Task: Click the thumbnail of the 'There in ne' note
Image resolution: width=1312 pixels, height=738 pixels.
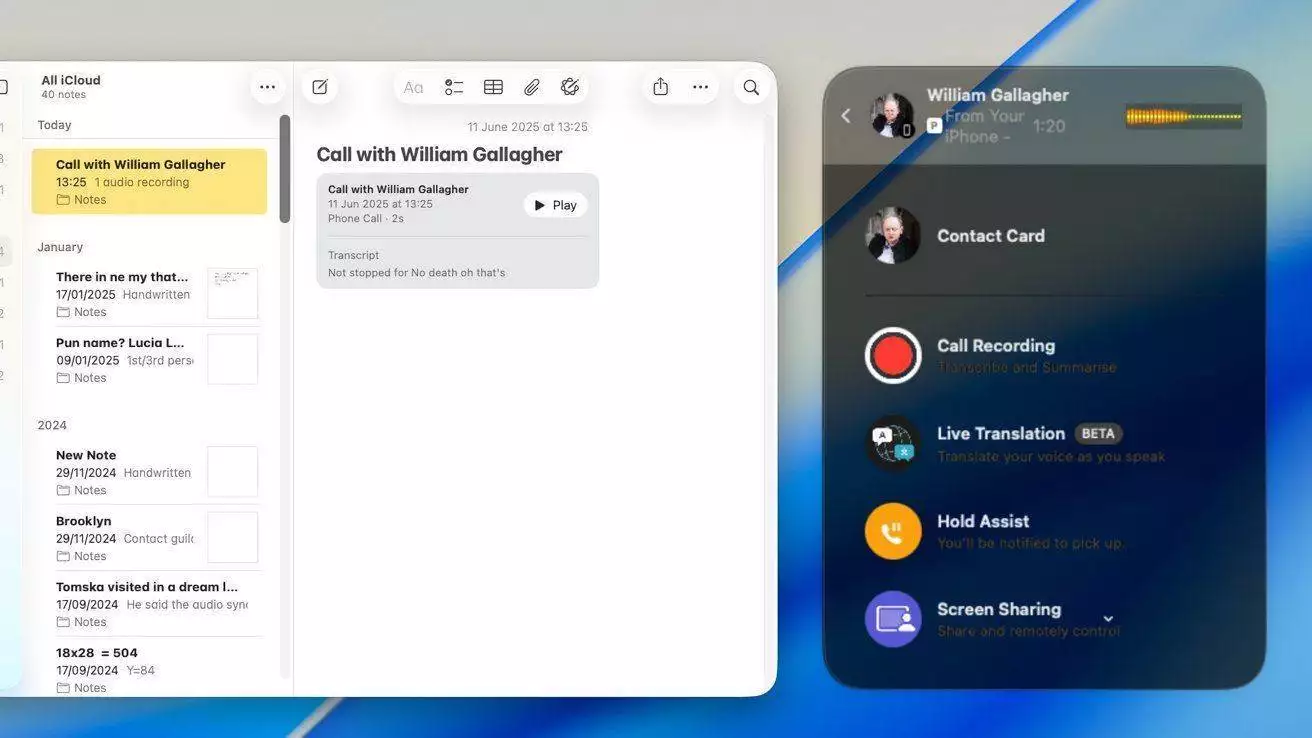Action: (x=233, y=293)
